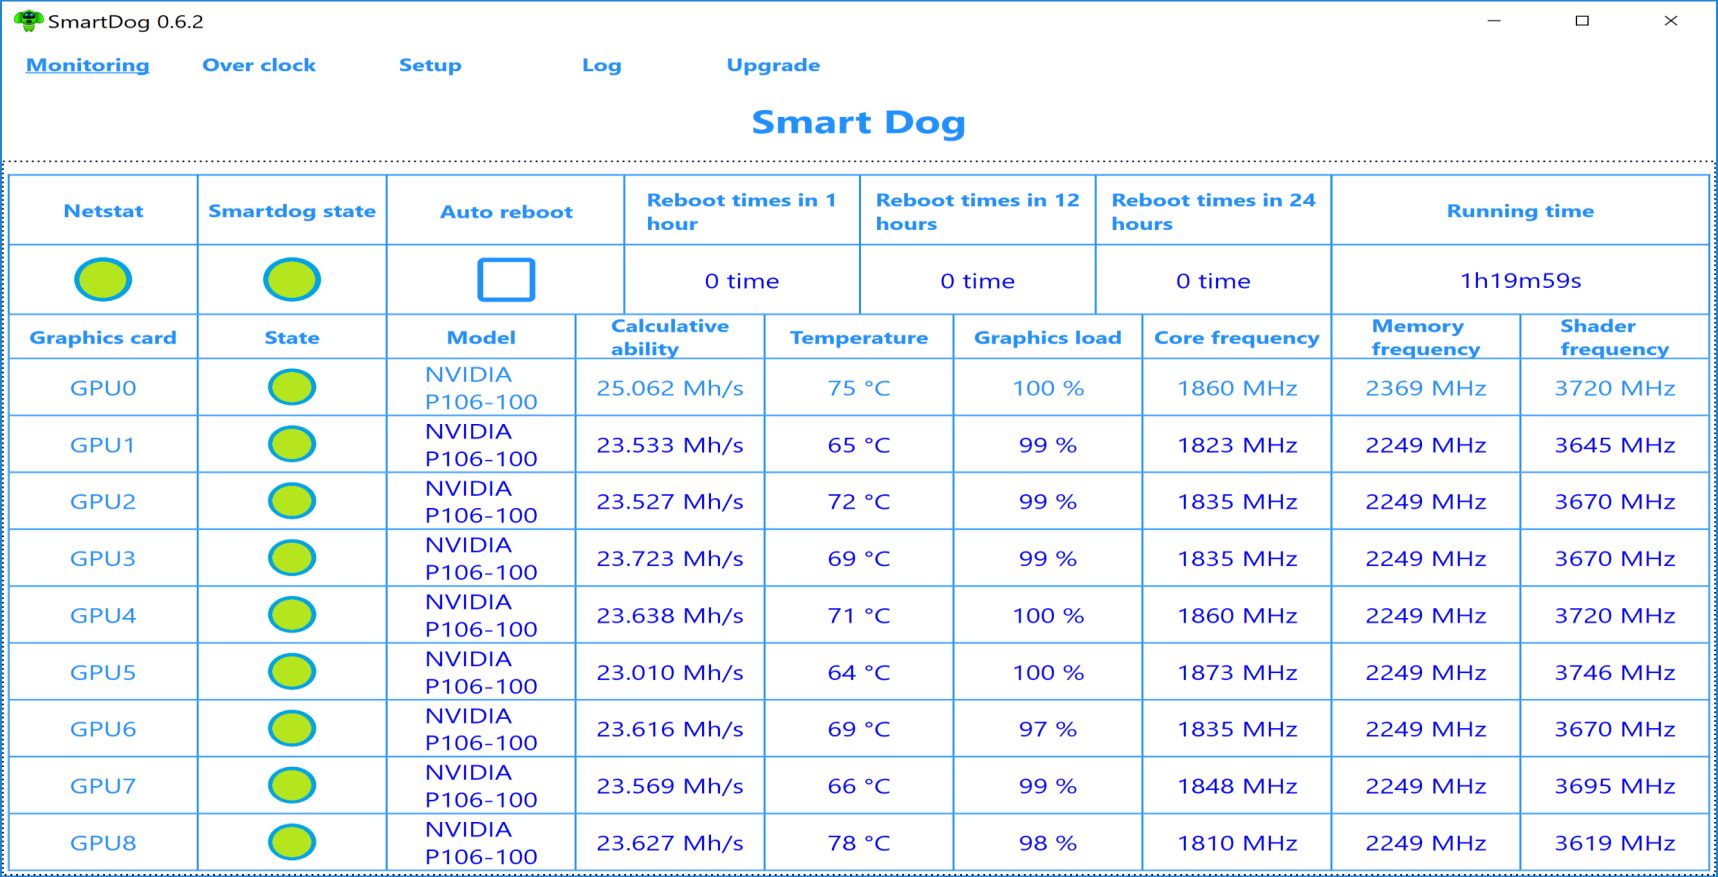The image size is (1718, 877).
Task: Click the GPU3 state indicator
Action: [292, 558]
